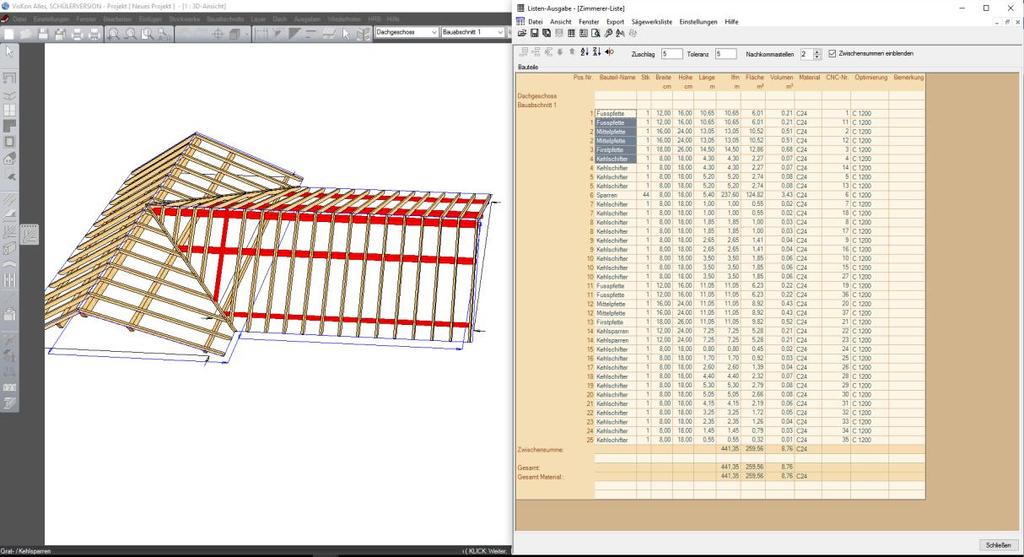Select the Firstpfette cell in position 3 row
This screenshot has height=557, width=1024.
coord(616,150)
